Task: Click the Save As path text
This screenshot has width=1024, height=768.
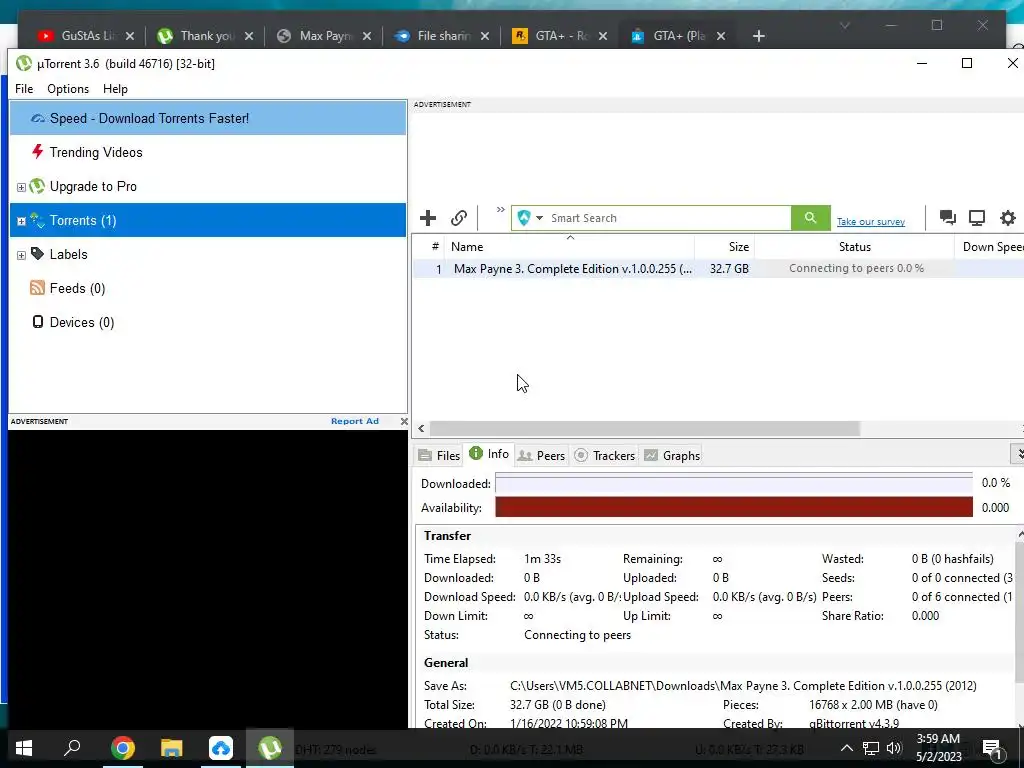Action: [x=743, y=686]
